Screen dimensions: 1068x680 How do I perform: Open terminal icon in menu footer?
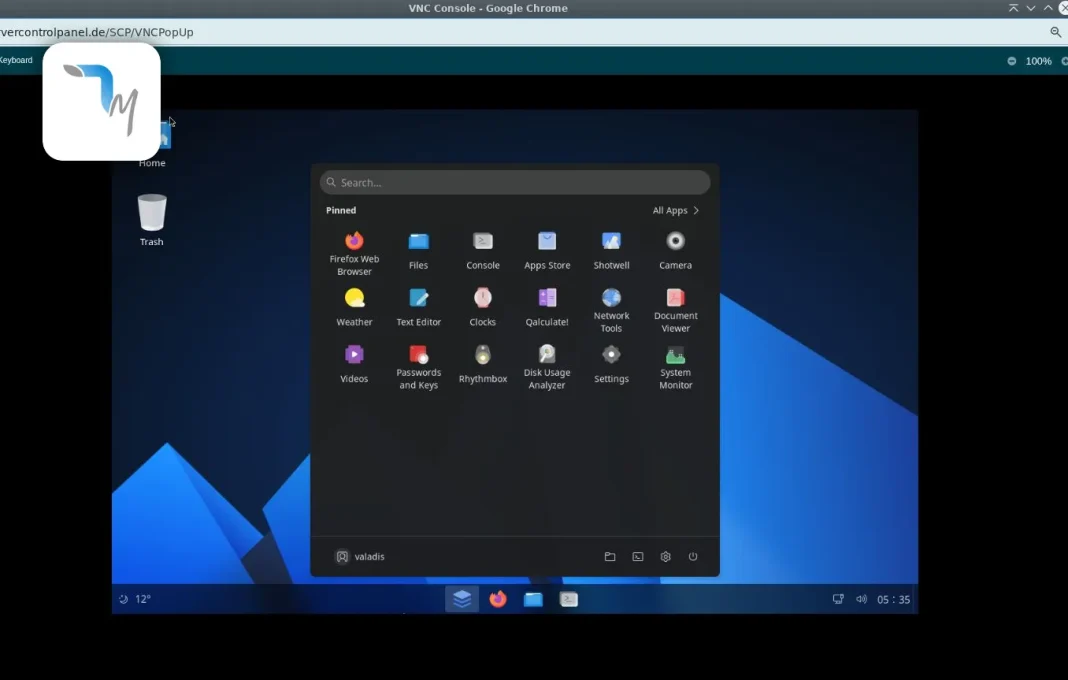click(638, 557)
